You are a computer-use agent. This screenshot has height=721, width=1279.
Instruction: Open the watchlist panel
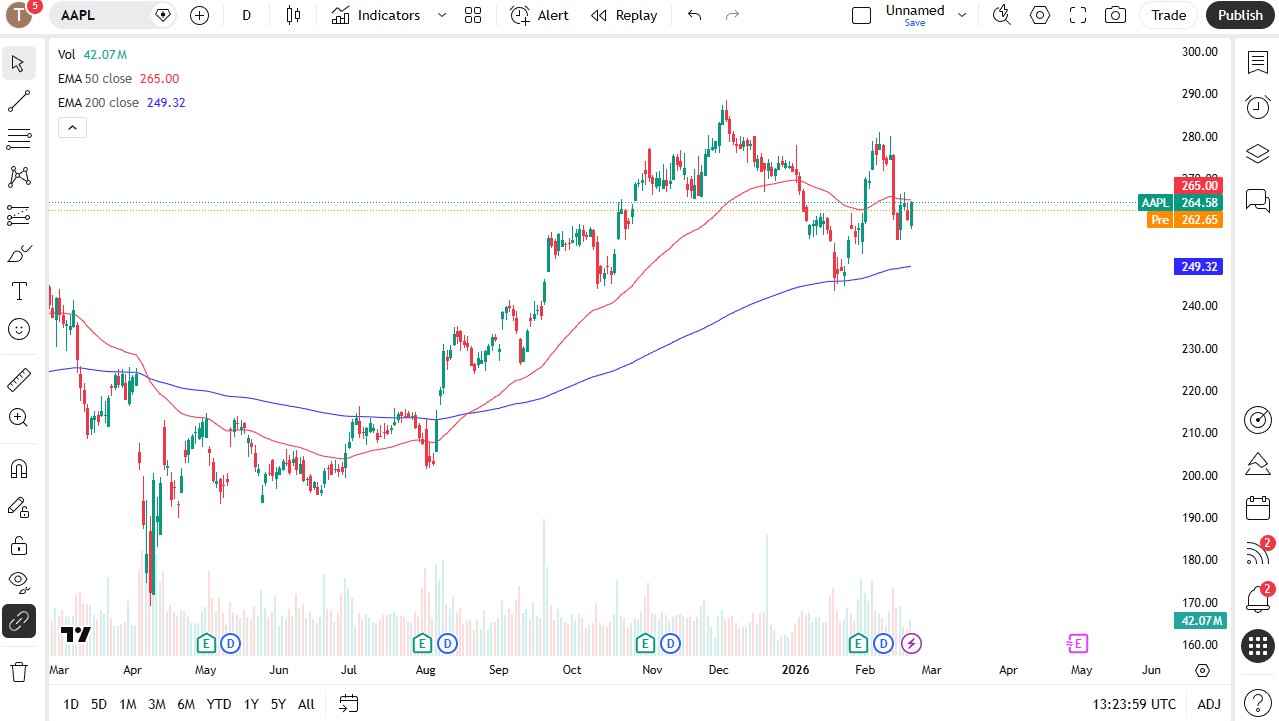pyautogui.click(x=1258, y=62)
